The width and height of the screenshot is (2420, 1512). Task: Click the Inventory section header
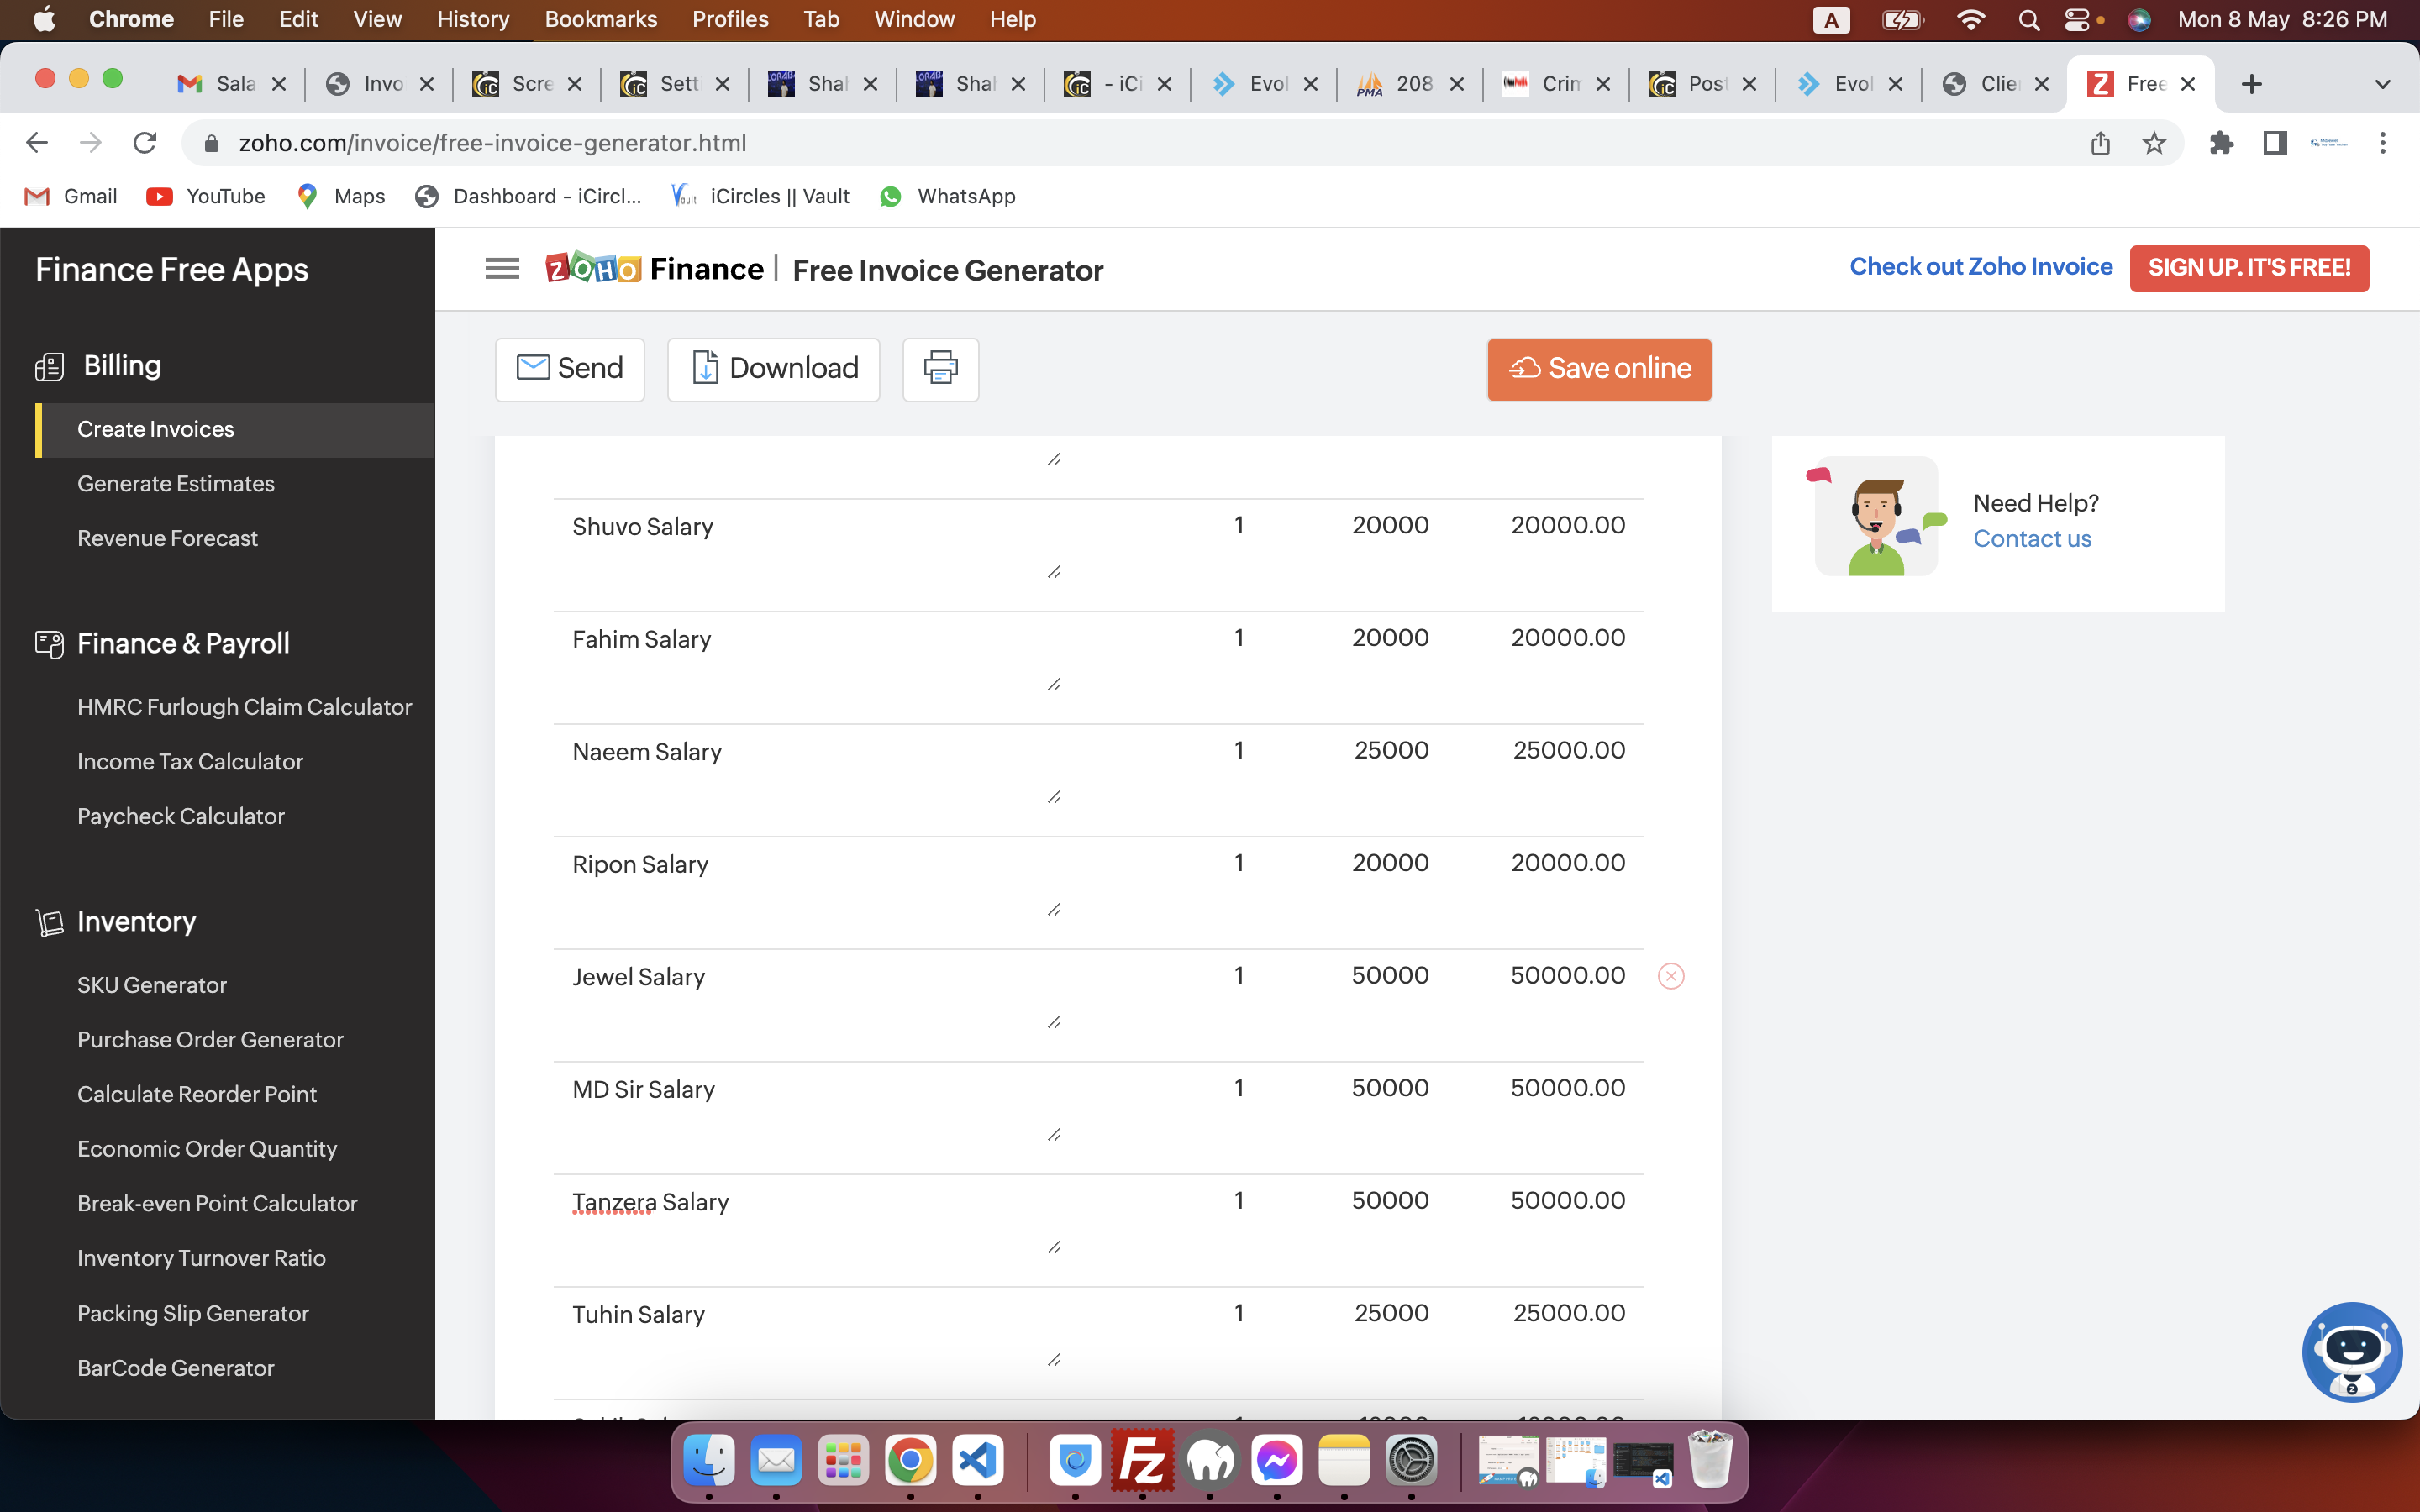click(x=136, y=921)
